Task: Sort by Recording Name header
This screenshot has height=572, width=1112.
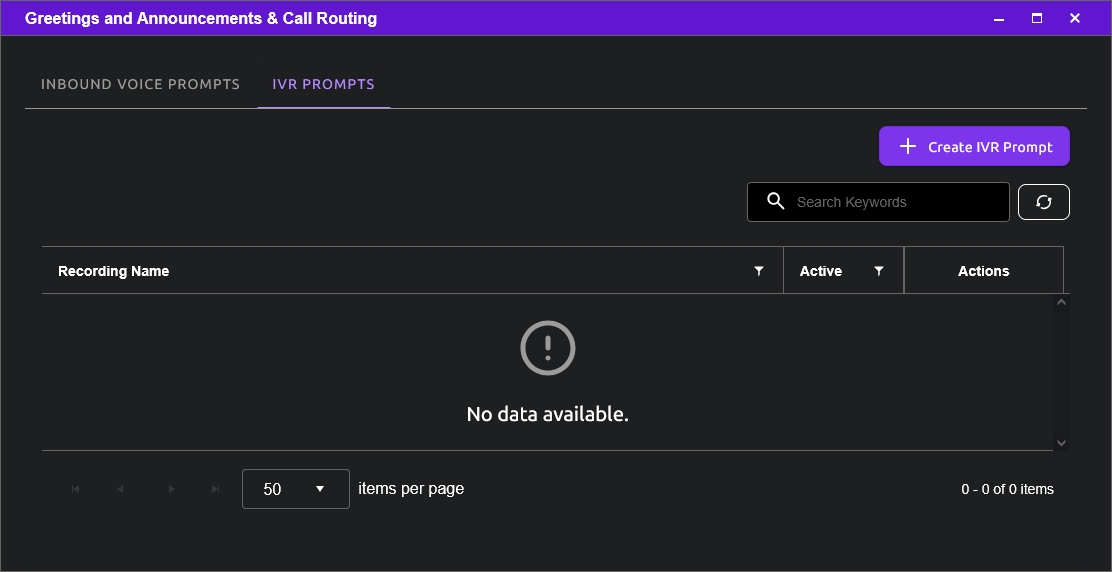Action: tap(113, 271)
